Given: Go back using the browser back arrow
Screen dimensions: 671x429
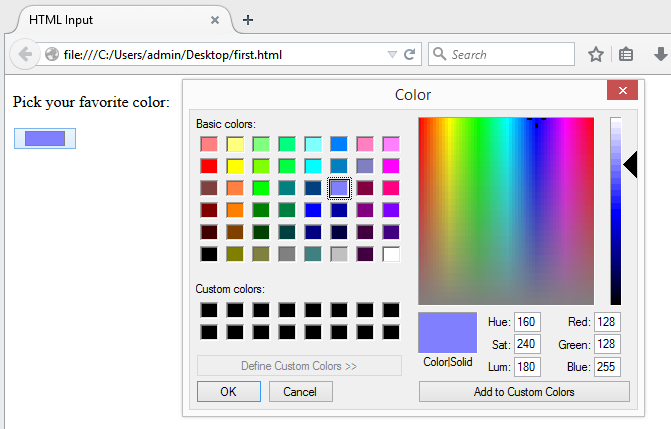Looking at the screenshot, I should click(25, 54).
